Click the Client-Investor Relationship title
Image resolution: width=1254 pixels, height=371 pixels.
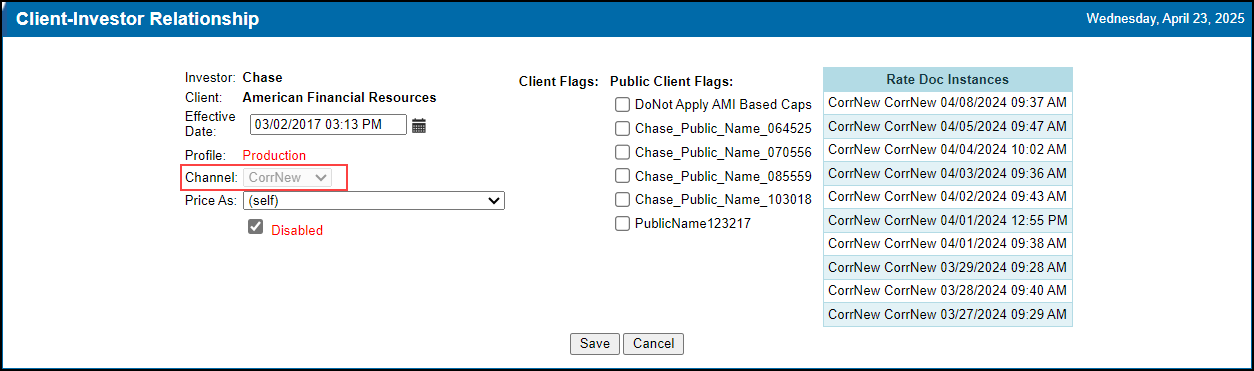click(x=138, y=19)
